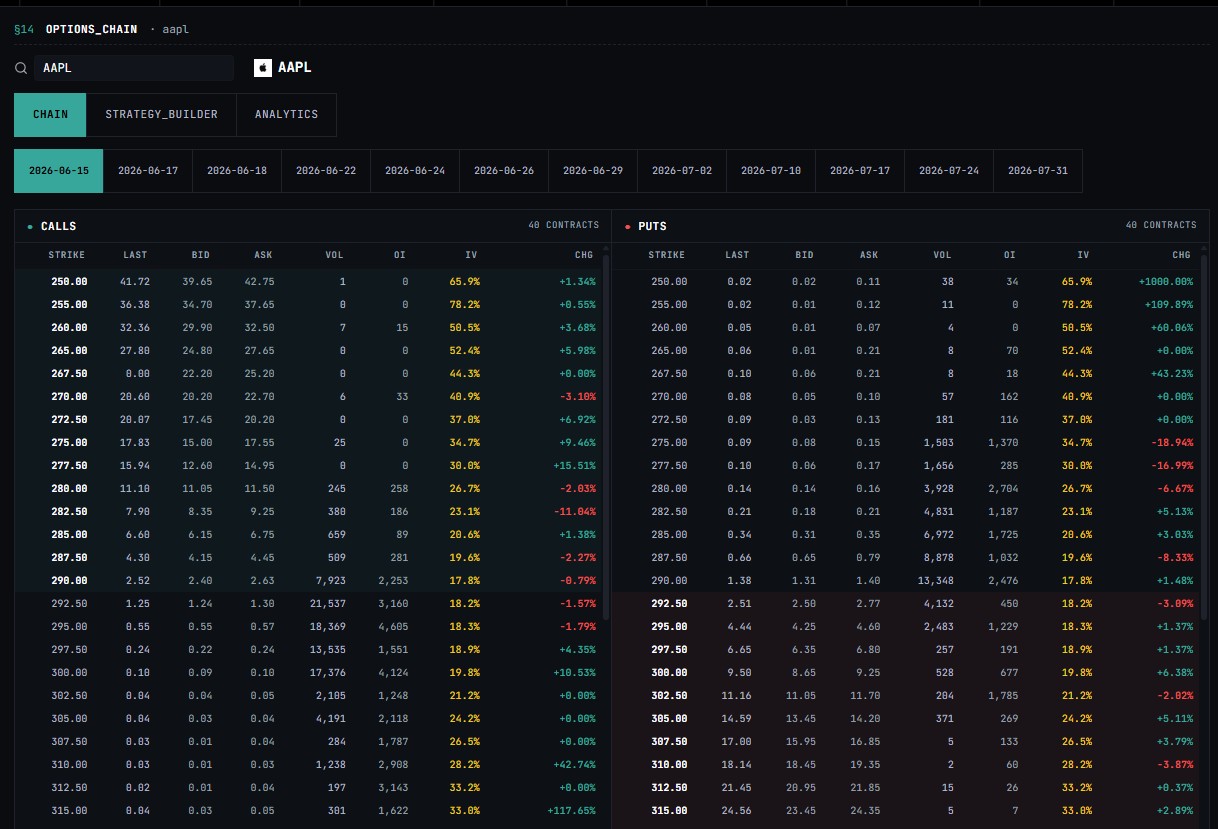Select the 270.00 strike call row

pos(309,397)
